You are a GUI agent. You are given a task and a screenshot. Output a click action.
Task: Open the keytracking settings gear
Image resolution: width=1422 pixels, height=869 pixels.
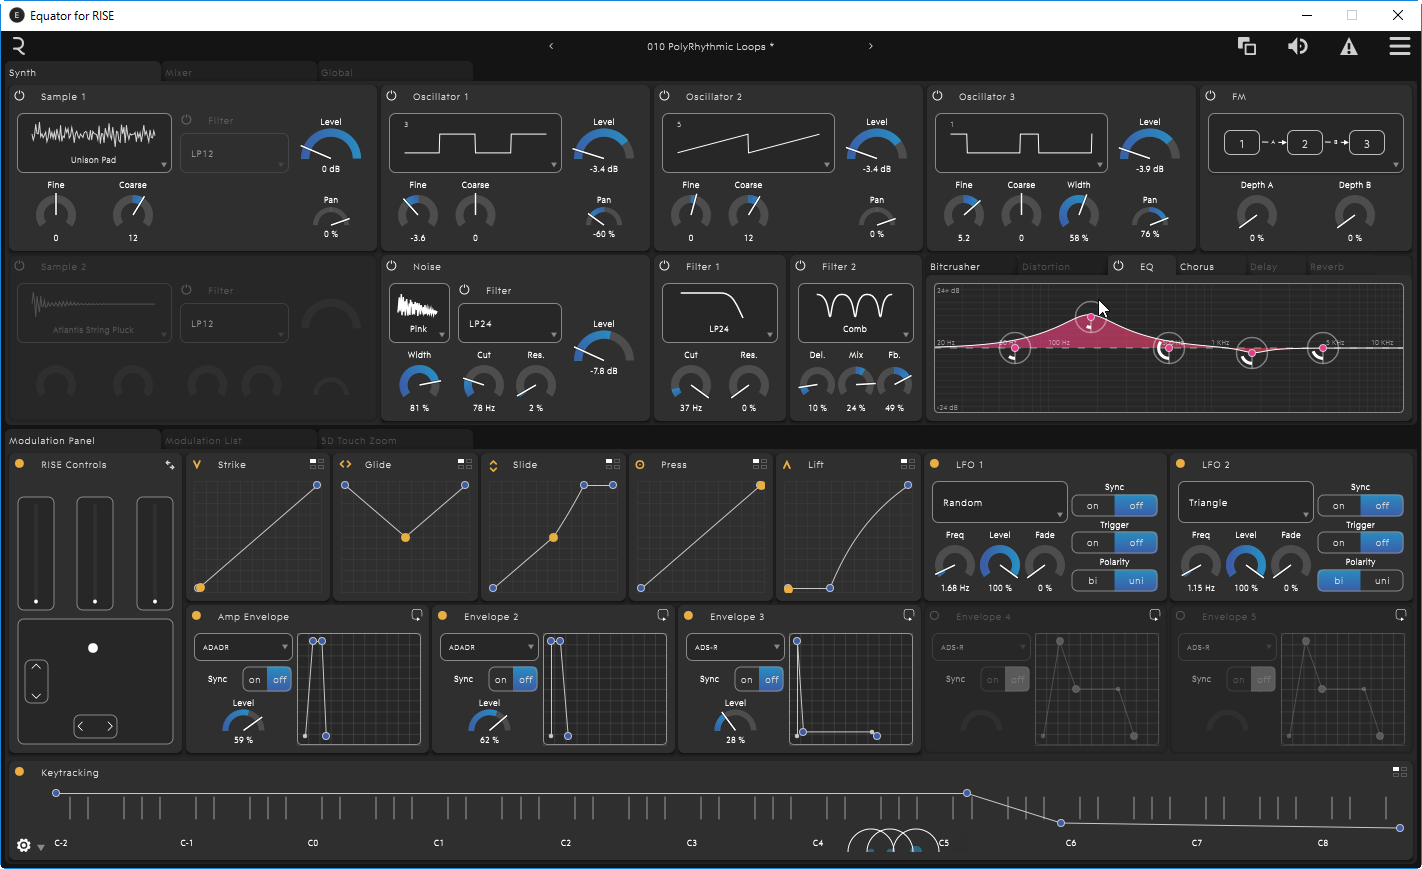click(24, 846)
